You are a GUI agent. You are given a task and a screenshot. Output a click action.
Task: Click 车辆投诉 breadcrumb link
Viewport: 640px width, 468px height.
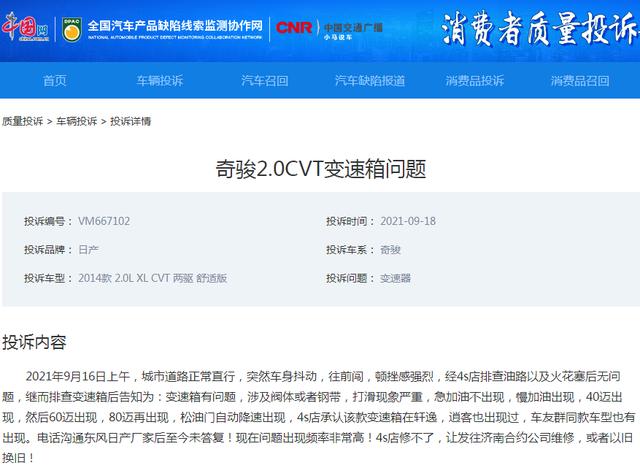(77, 121)
